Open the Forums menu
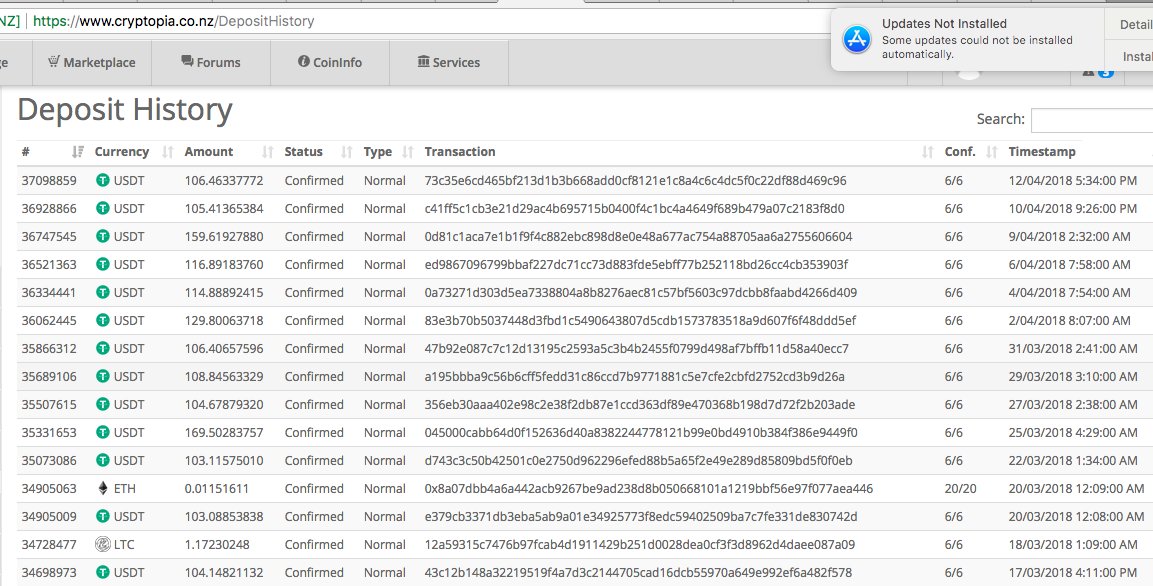 [x=211, y=62]
